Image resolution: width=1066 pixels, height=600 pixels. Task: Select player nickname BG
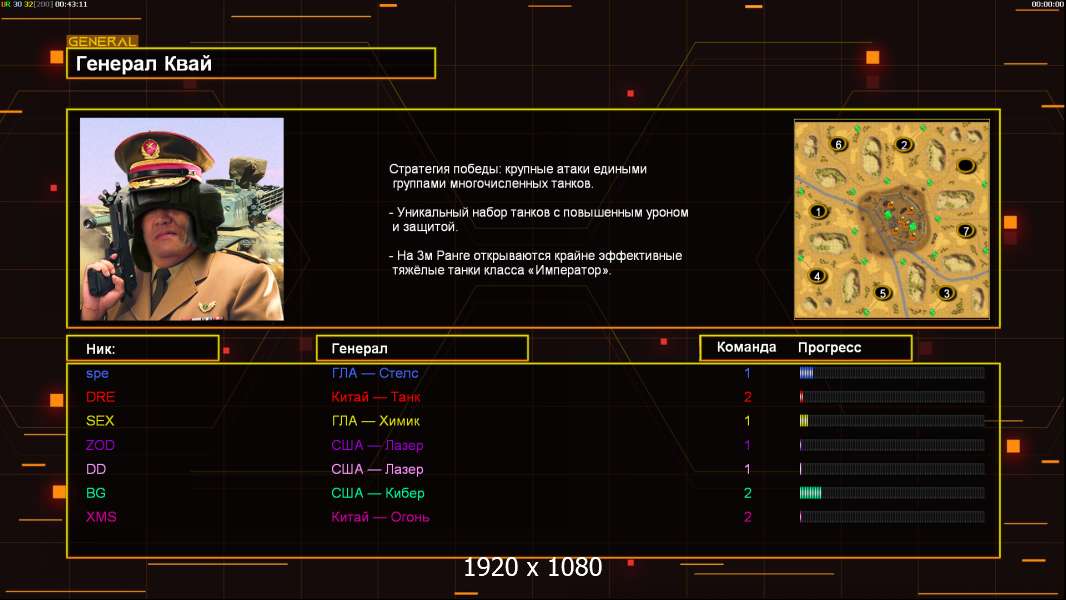pos(96,493)
